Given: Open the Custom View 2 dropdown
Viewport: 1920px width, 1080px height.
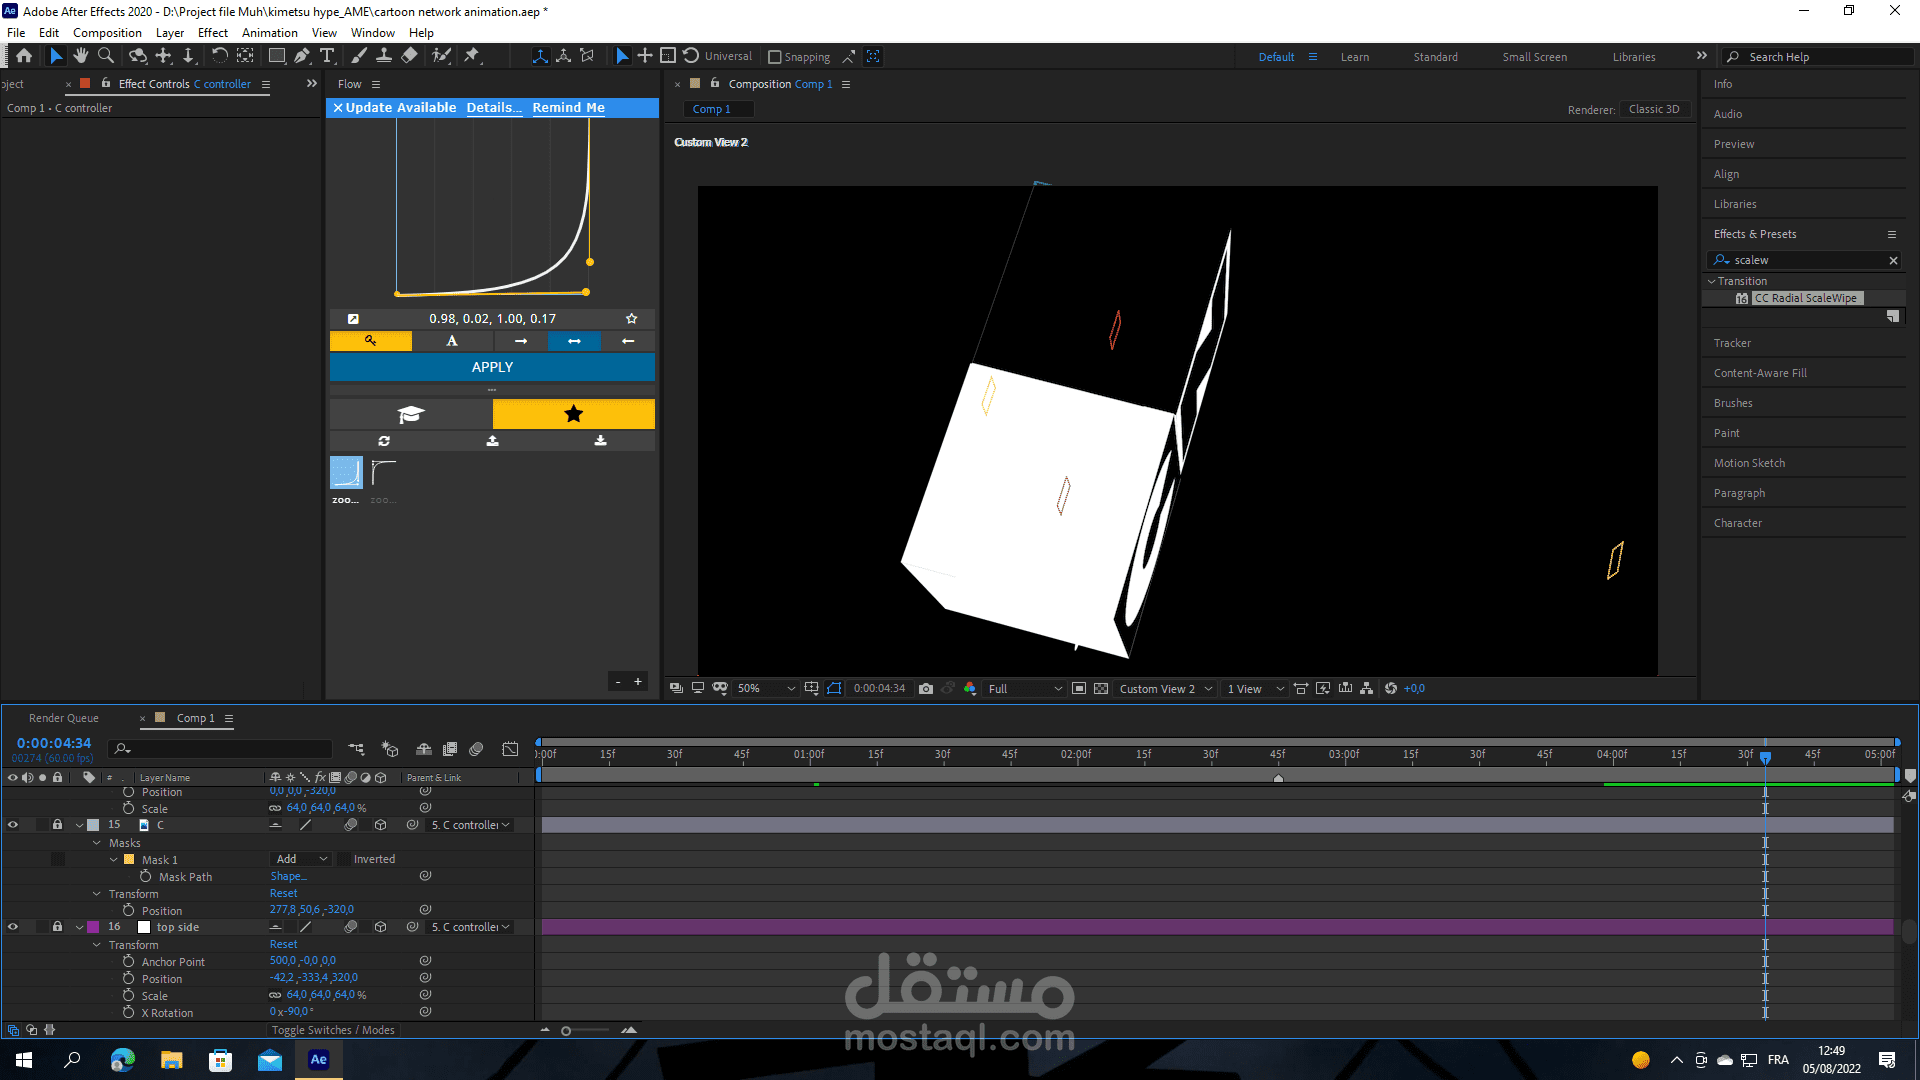Looking at the screenshot, I should point(1165,688).
